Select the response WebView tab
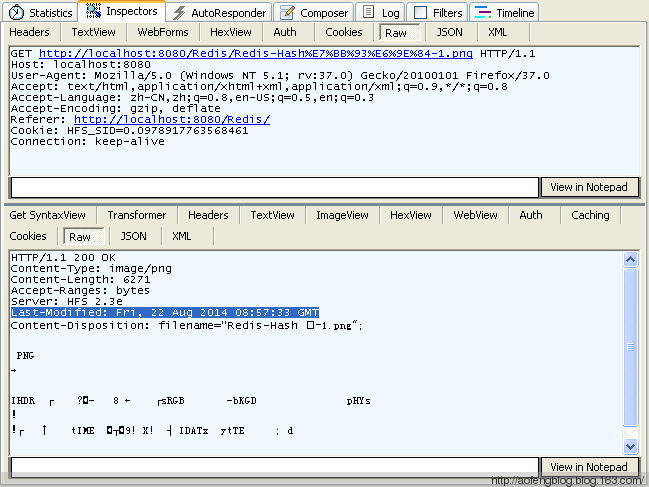The image size is (649, 487). (475, 215)
